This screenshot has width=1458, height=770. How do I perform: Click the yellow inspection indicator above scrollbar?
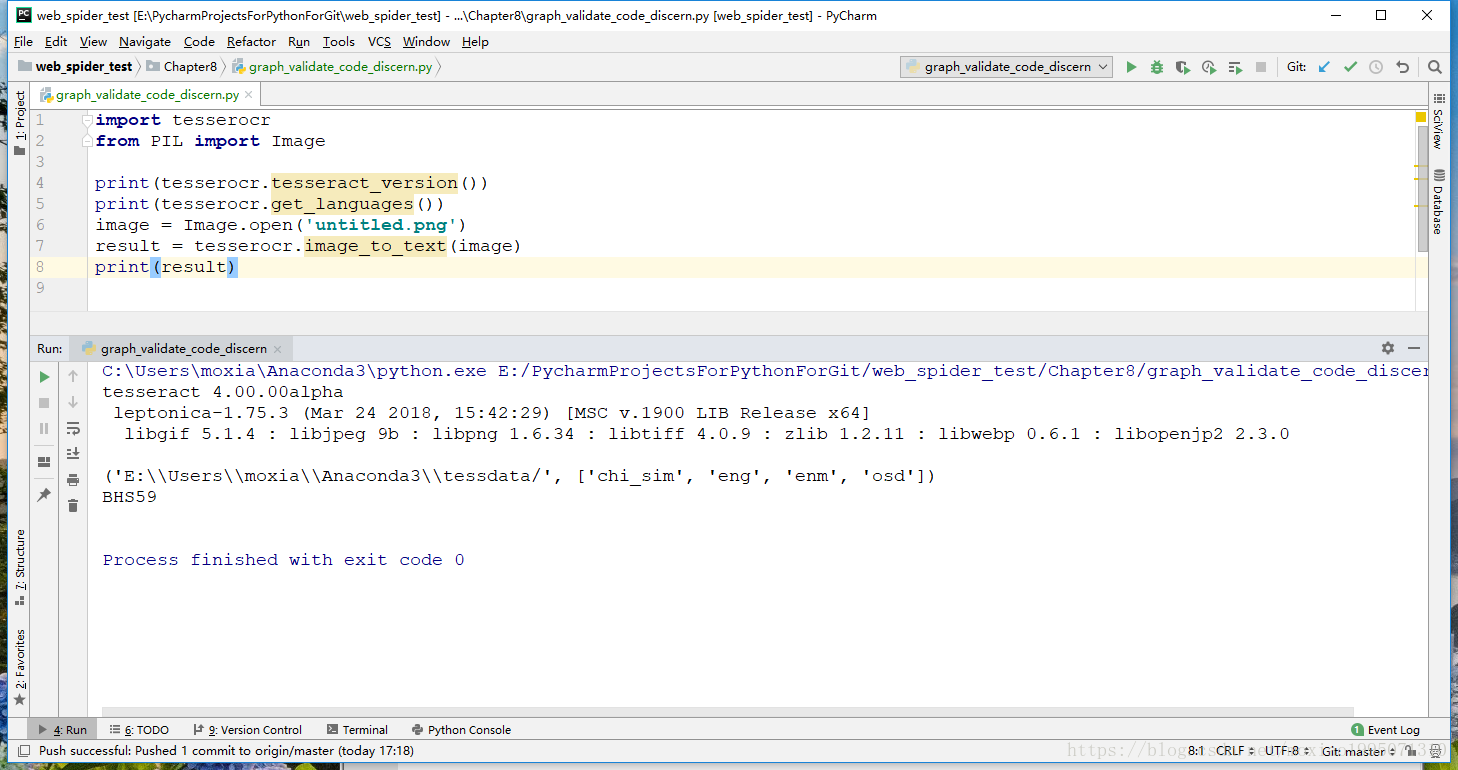click(x=1421, y=117)
